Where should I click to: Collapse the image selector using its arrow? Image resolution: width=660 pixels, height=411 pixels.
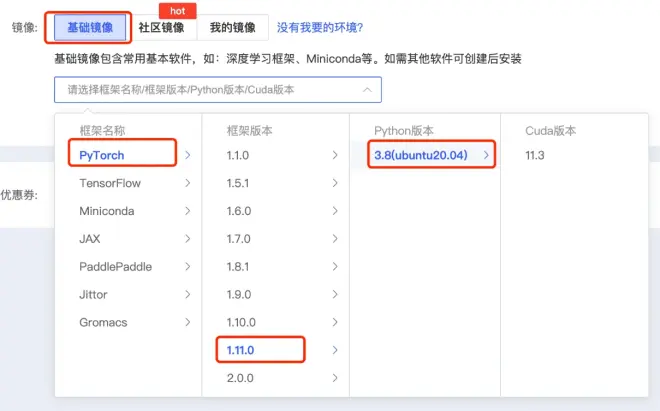(367, 90)
